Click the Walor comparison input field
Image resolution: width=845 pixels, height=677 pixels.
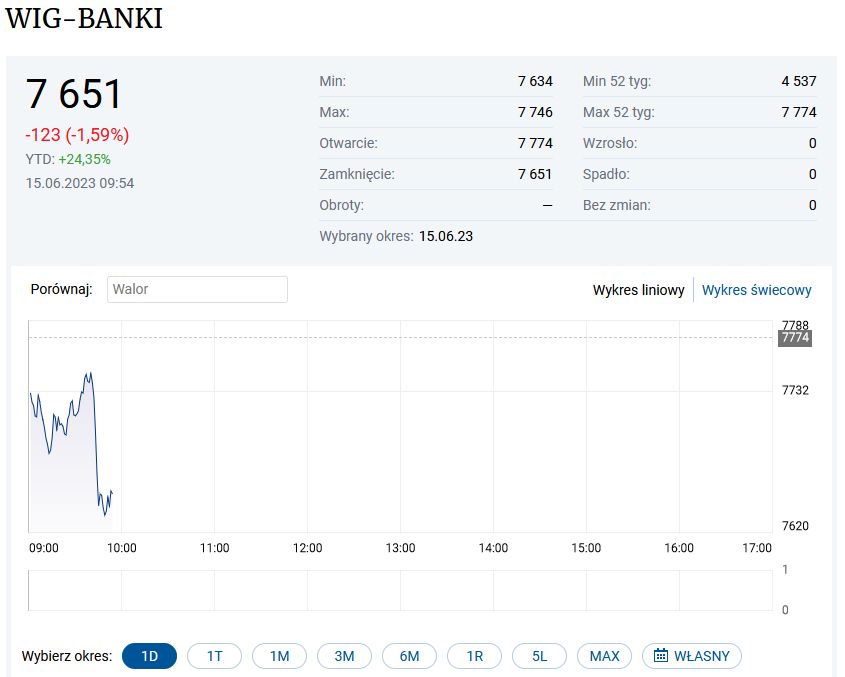(x=197, y=289)
